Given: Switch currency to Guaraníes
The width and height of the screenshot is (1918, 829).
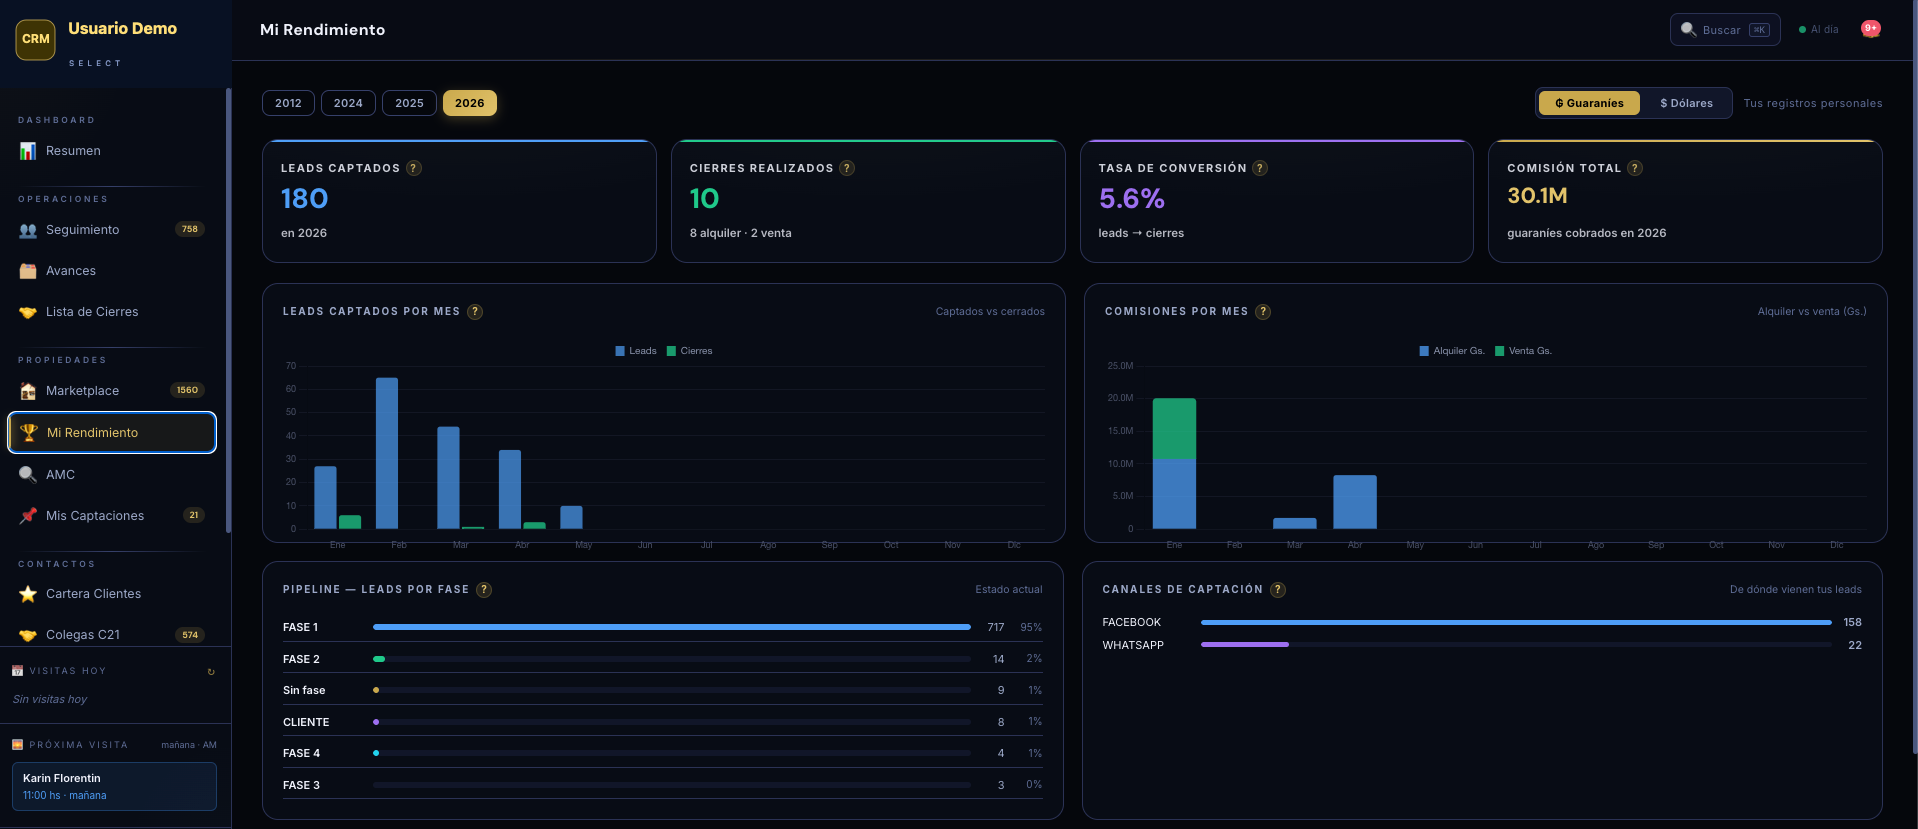Looking at the screenshot, I should click(x=1589, y=103).
